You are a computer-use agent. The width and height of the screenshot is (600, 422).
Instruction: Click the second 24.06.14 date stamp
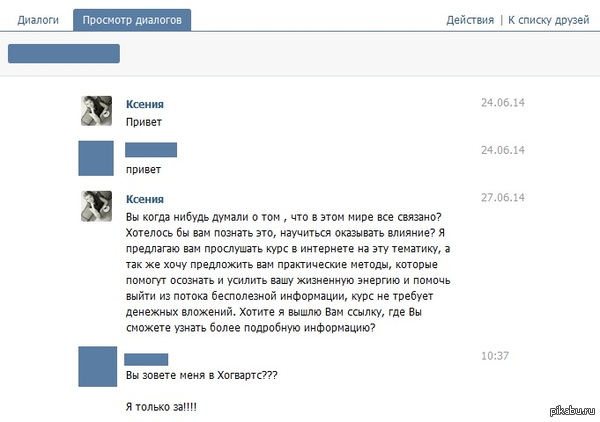click(x=502, y=150)
